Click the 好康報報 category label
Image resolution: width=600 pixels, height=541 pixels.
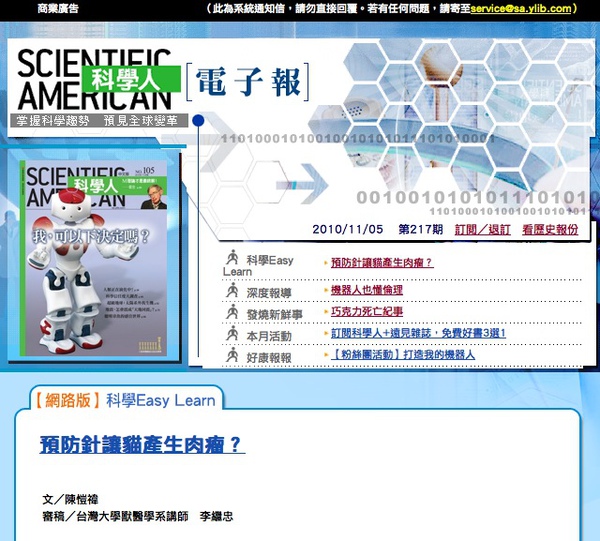click(269, 358)
